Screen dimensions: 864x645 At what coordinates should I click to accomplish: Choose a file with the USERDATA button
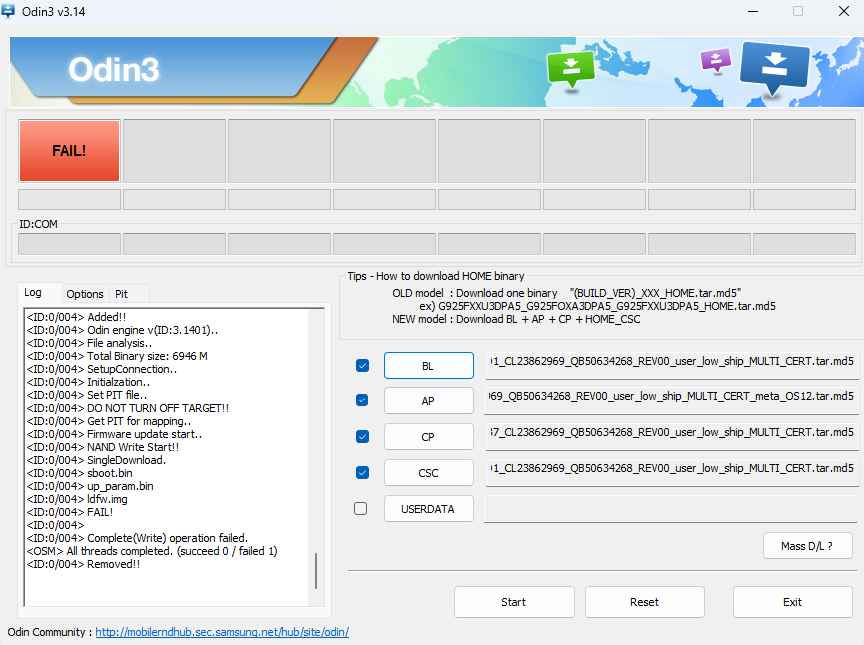click(x=428, y=509)
